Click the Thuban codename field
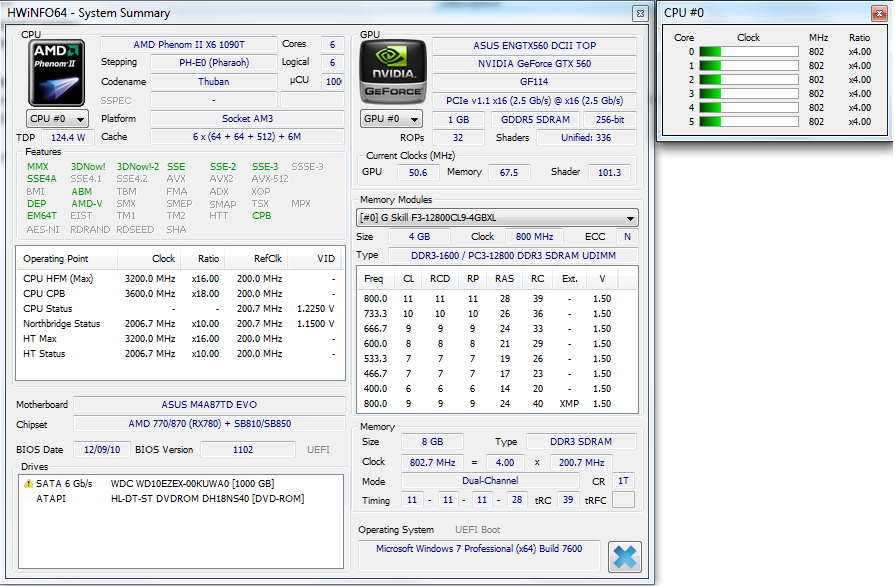 [x=214, y=82]
